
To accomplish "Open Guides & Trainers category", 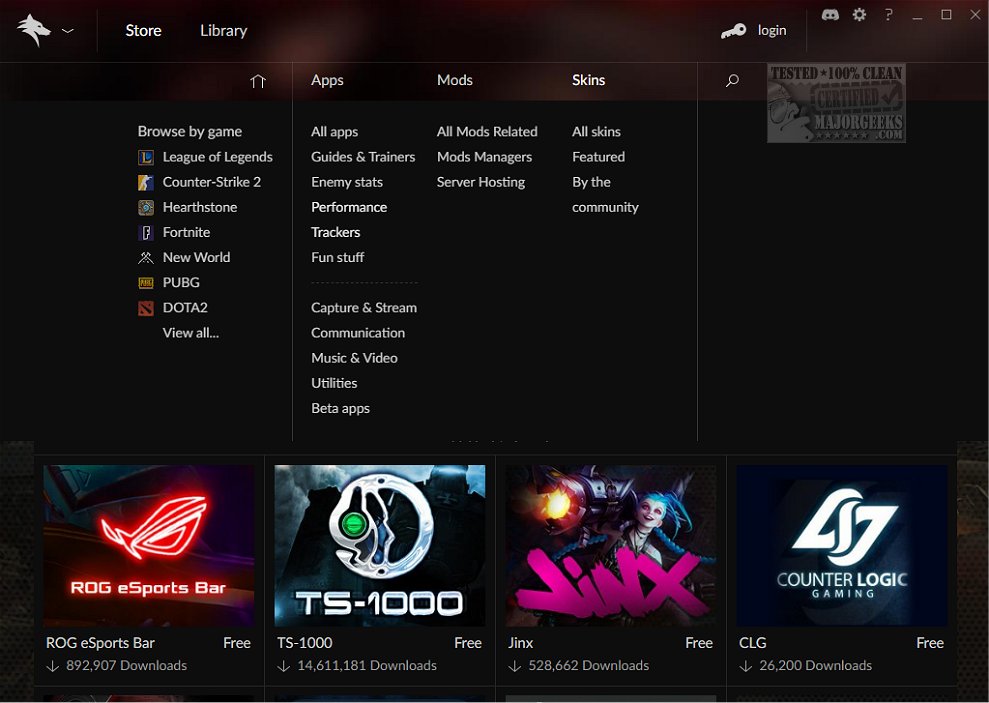I will (363, 157).
